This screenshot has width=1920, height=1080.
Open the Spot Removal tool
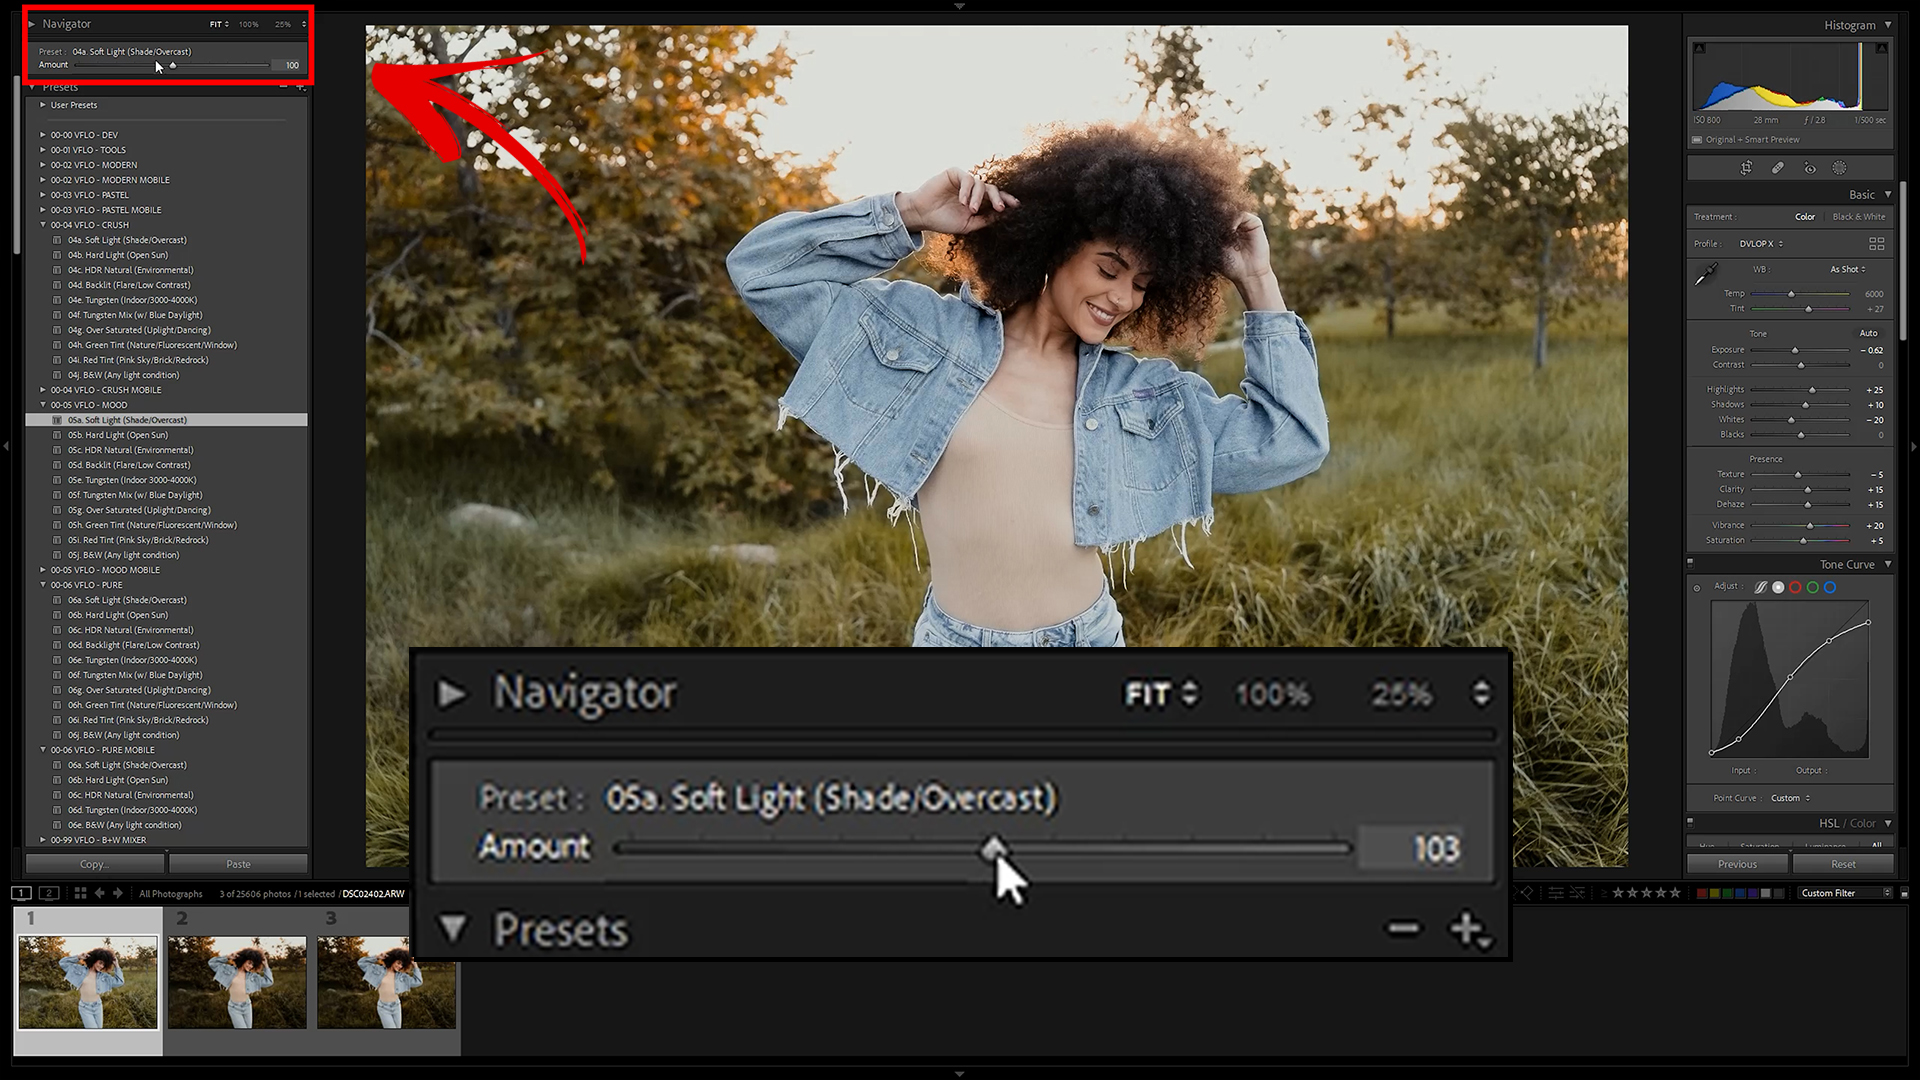(1778, 167)
